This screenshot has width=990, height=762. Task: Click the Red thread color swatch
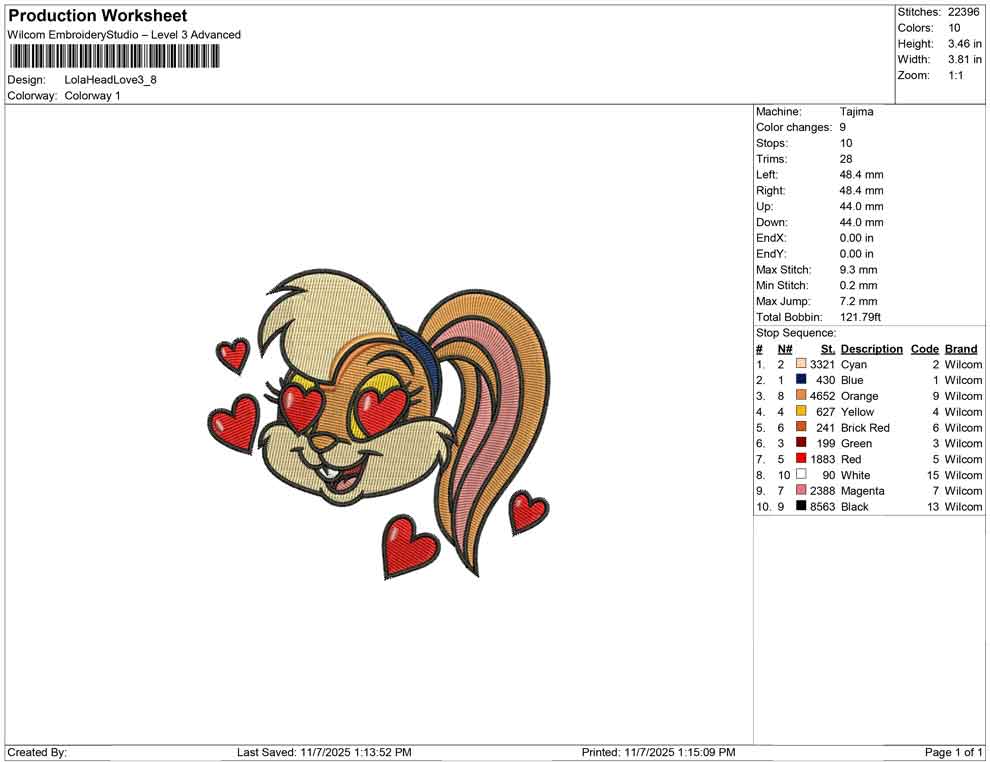[801, 458]
